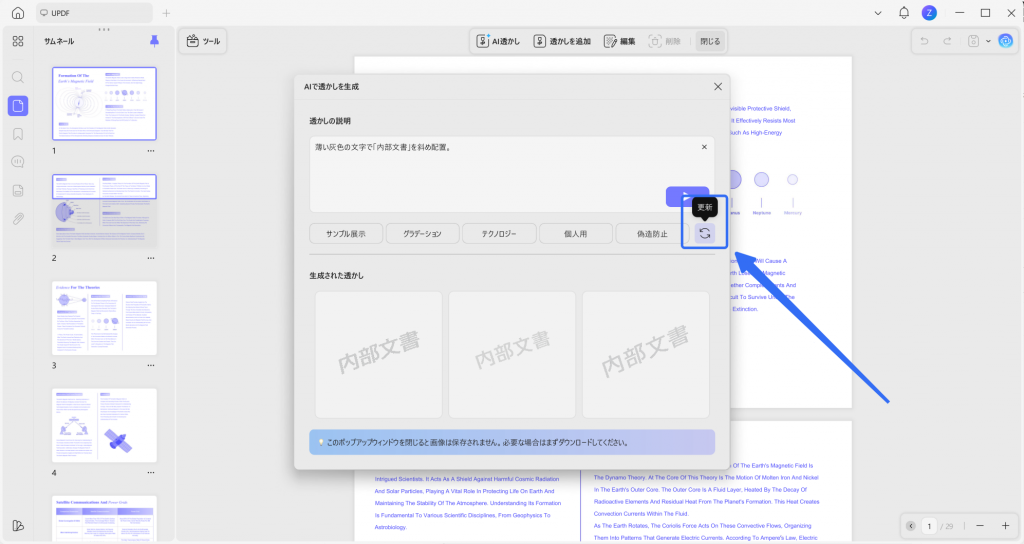1024x544 pixels.
Task: Open the thumbnail grid view icon in sidebar
Action: point(18,41)
